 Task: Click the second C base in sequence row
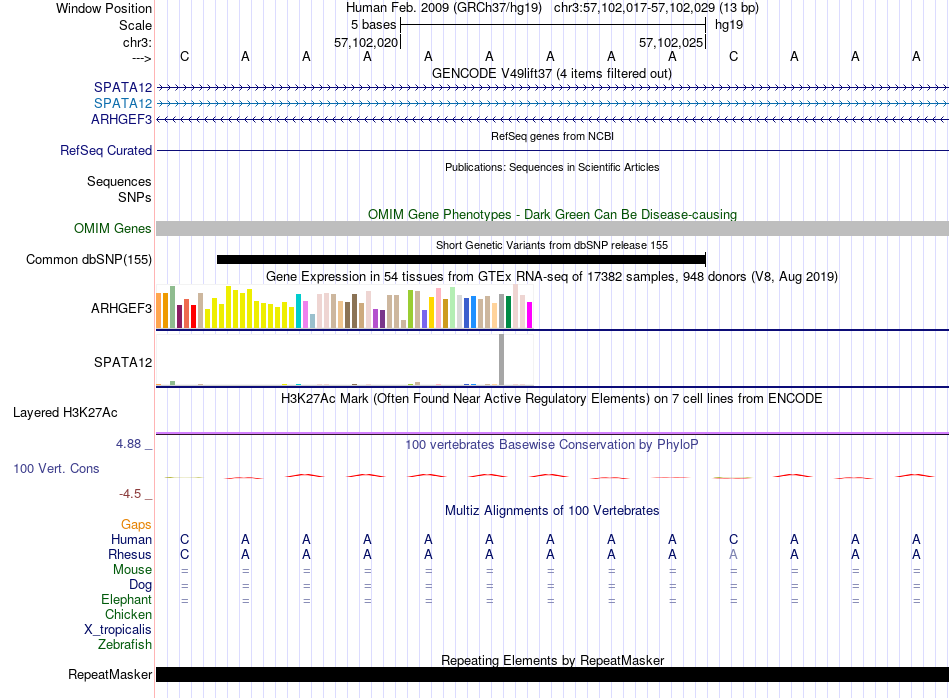[734, 56]
